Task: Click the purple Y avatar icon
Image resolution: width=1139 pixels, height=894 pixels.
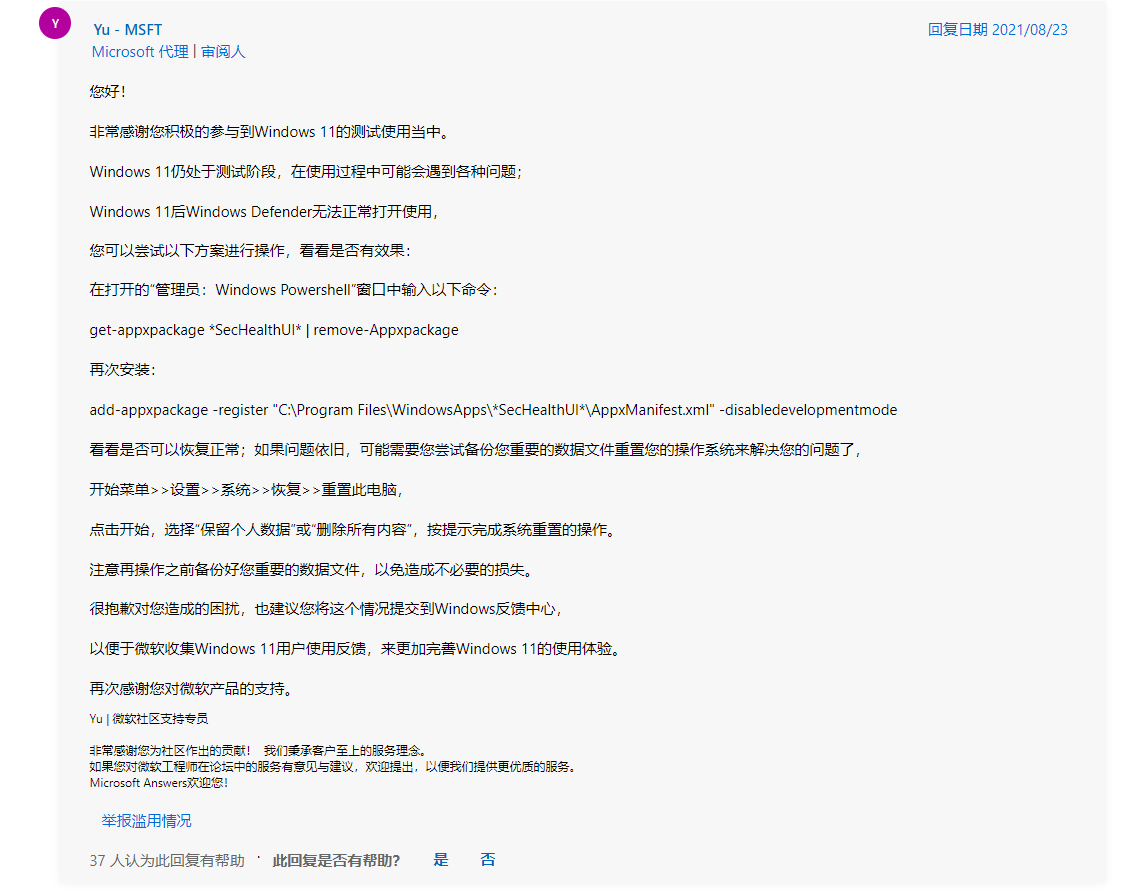Action: (54, 23)
